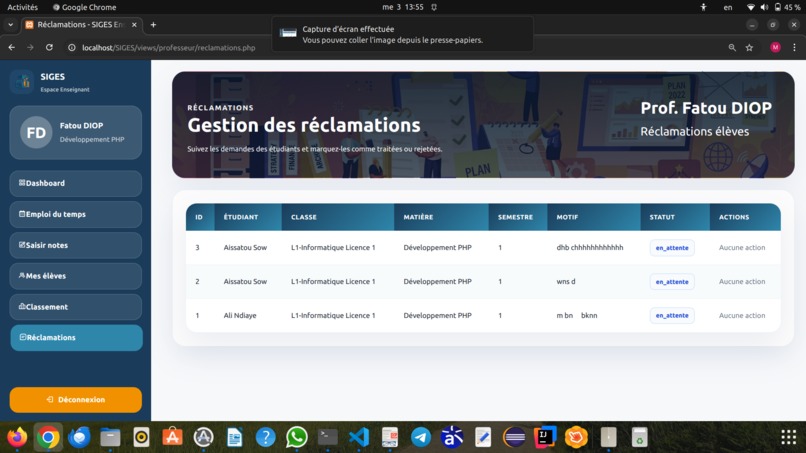The height and width of the screenshot is (453, 806).
Task: Open Files manager from dock
Action: [x=110, y=437]
